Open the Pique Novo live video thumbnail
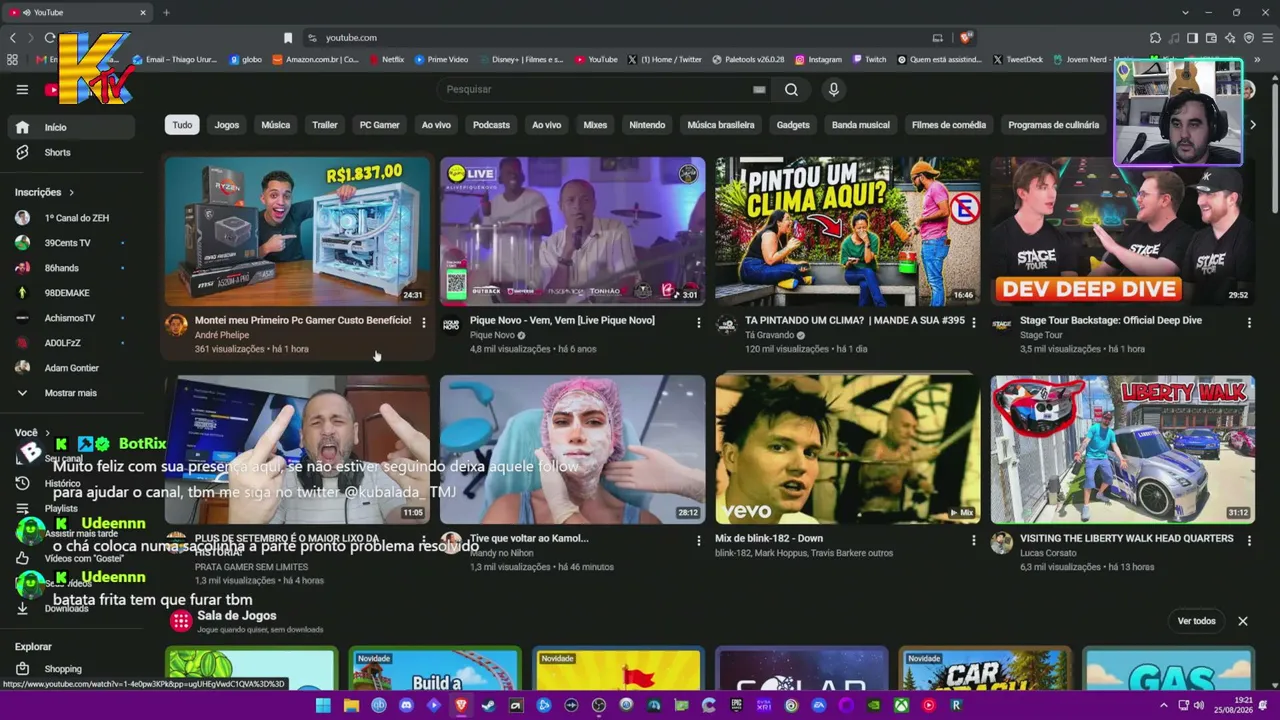 tap(572, 231)
